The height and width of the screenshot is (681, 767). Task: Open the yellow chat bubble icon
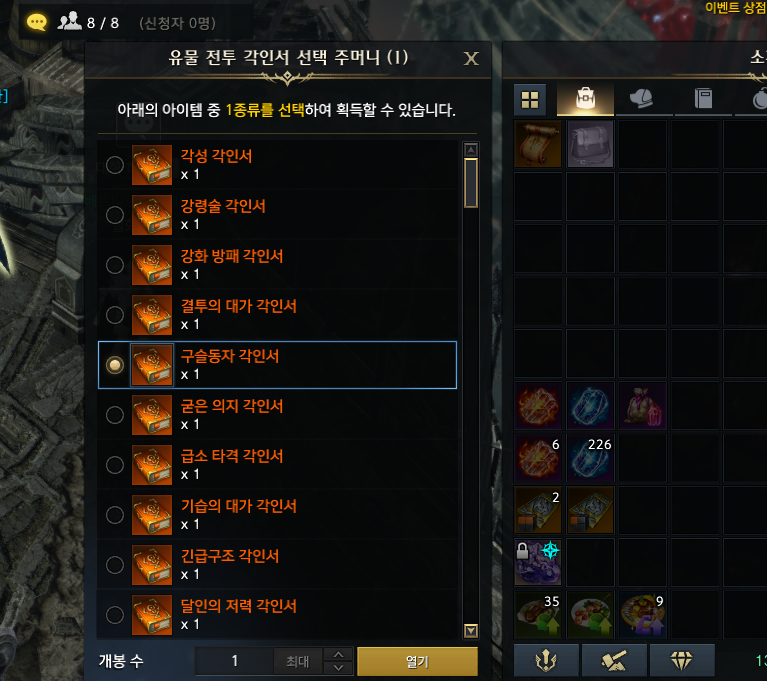pos(37,23)
